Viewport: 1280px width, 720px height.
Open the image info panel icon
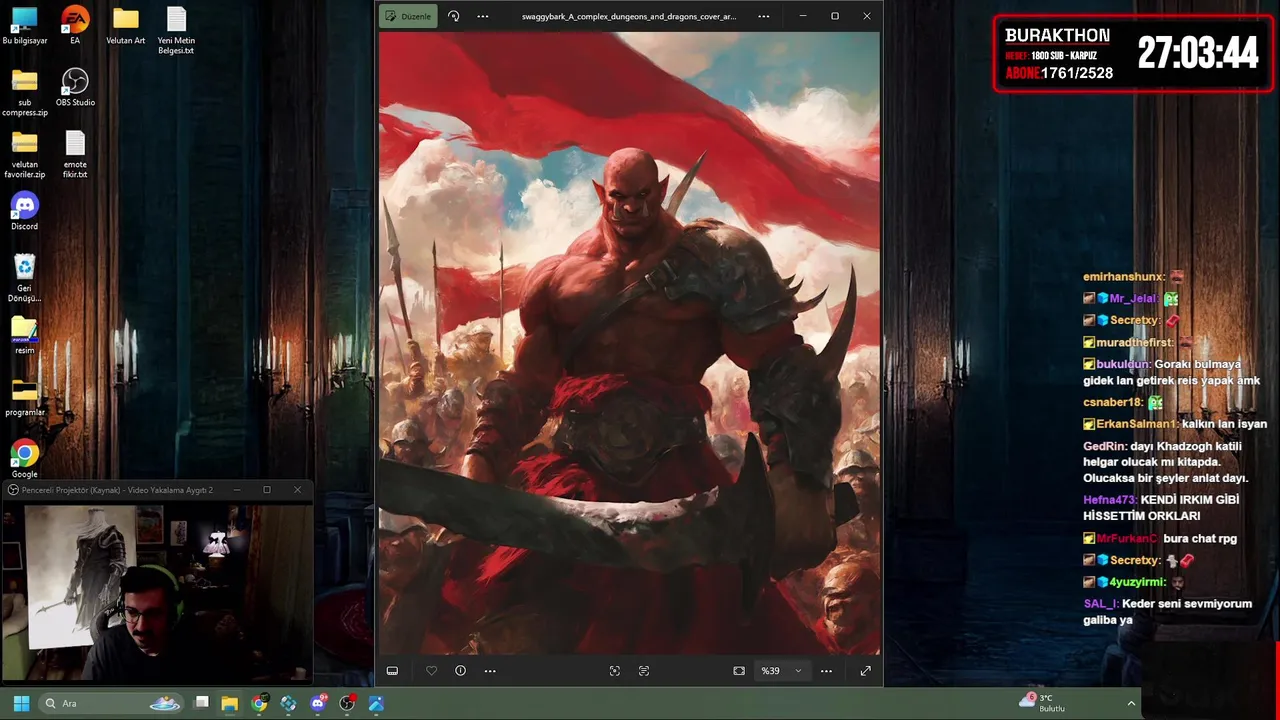(460, 671)
